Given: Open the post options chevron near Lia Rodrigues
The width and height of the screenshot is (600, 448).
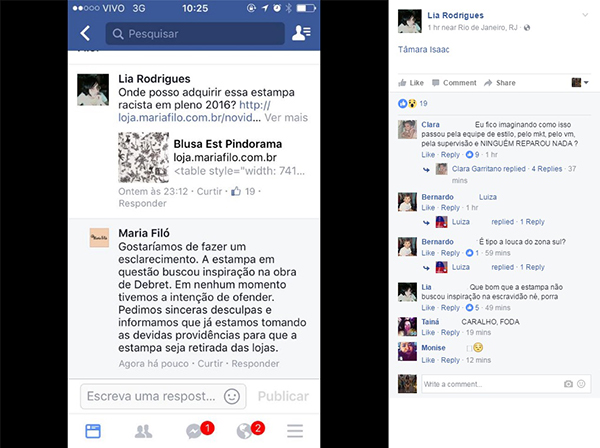Looking at the screenshot, I should pyautogui.click(x=585, y=15).
